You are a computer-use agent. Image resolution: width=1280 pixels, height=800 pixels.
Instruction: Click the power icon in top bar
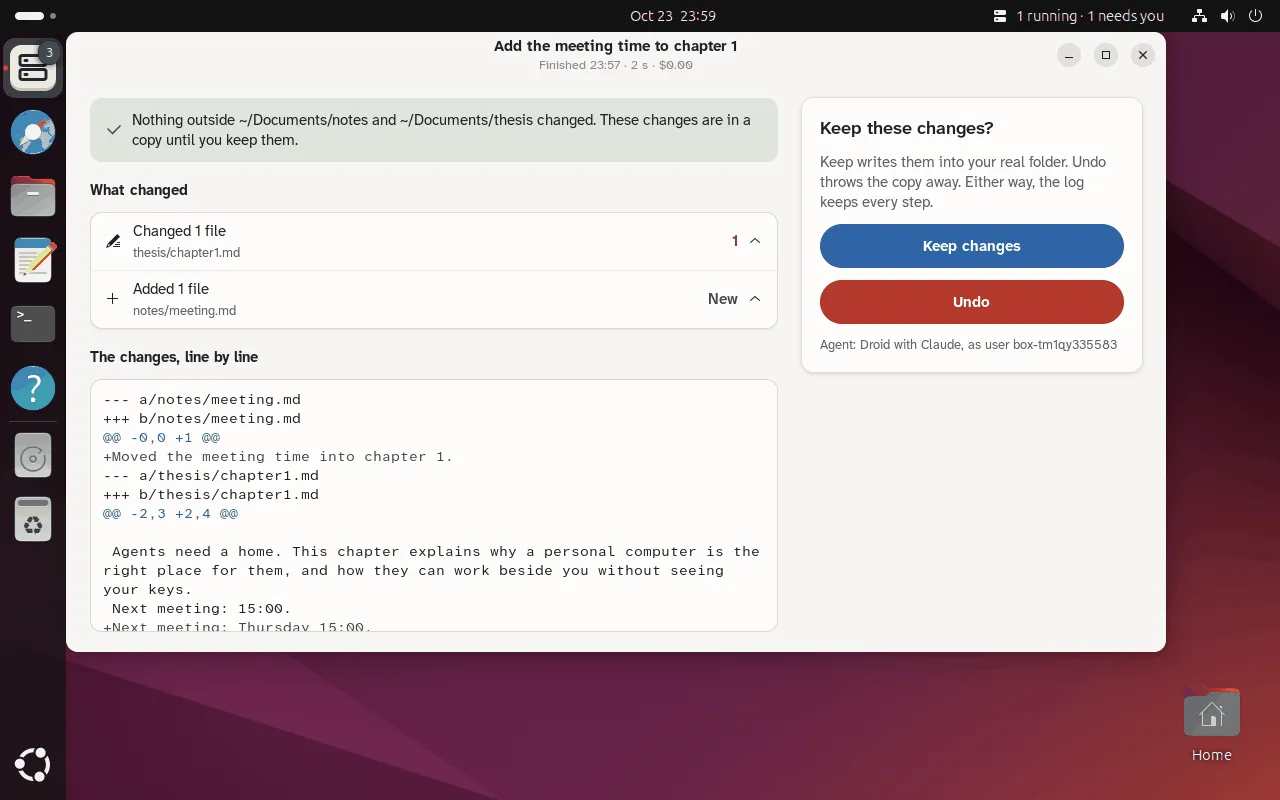click(x=1256, y=16)
